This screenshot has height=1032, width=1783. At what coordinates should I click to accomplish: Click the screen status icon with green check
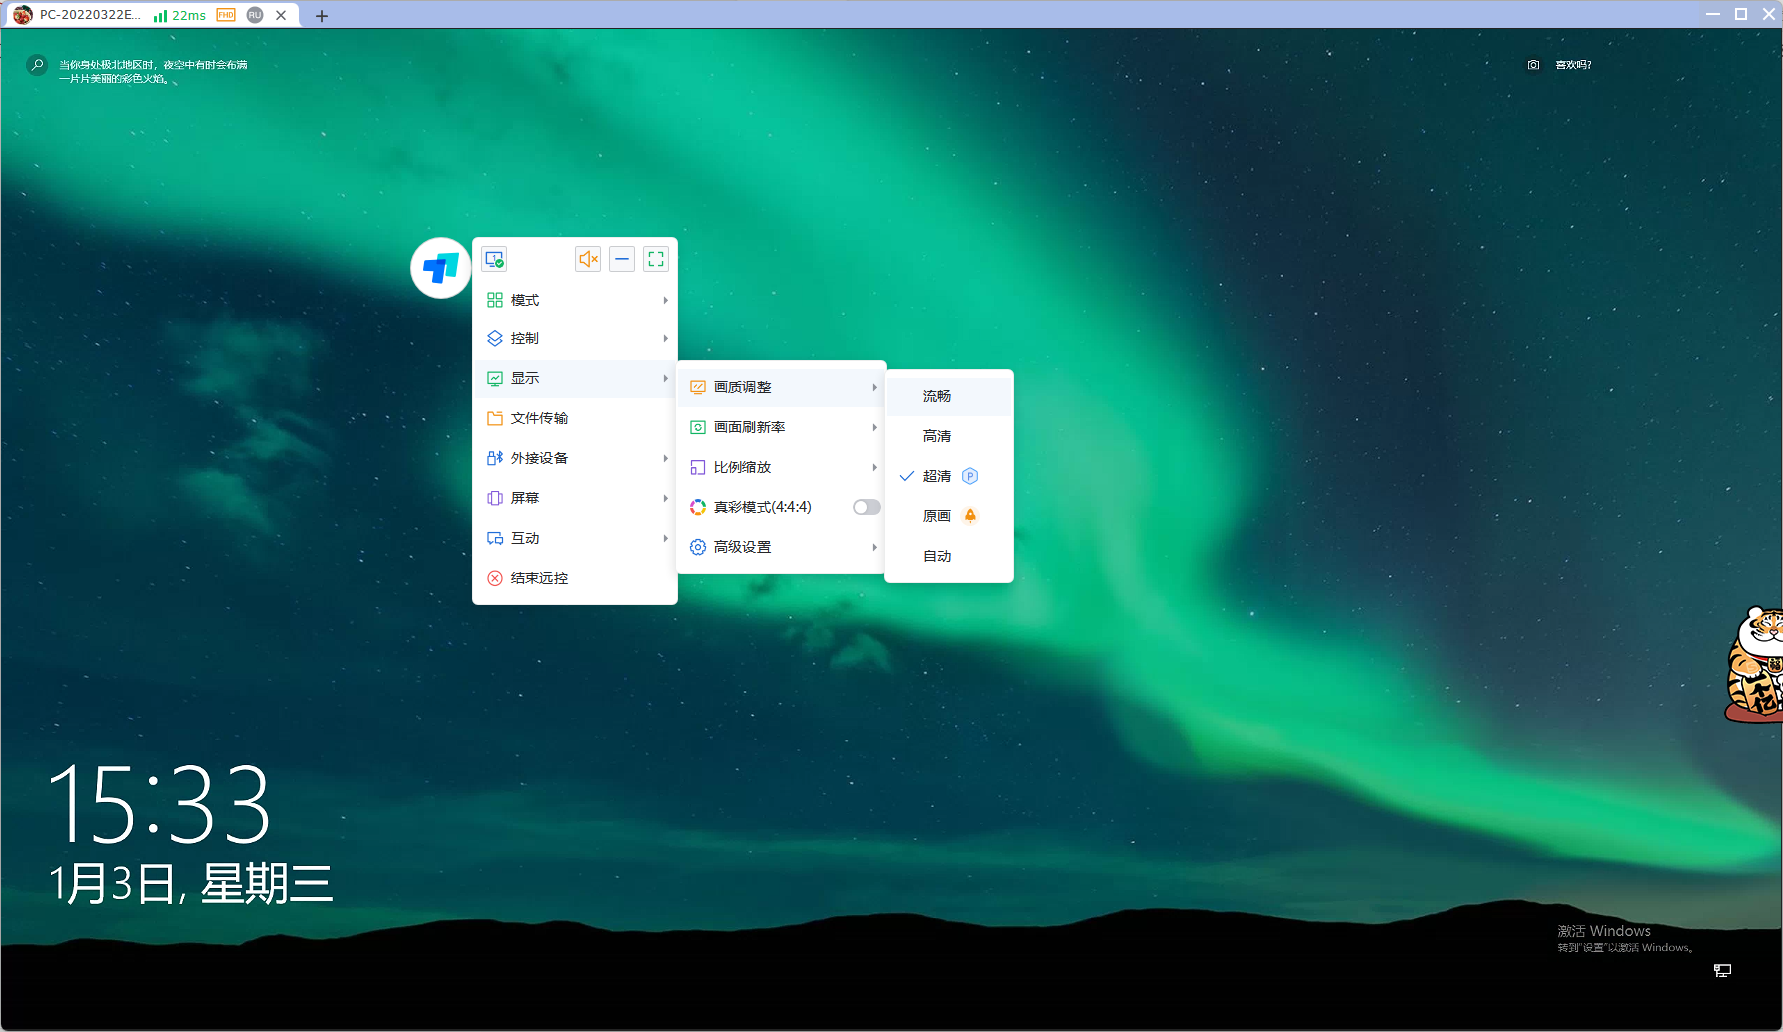point(494,259)
